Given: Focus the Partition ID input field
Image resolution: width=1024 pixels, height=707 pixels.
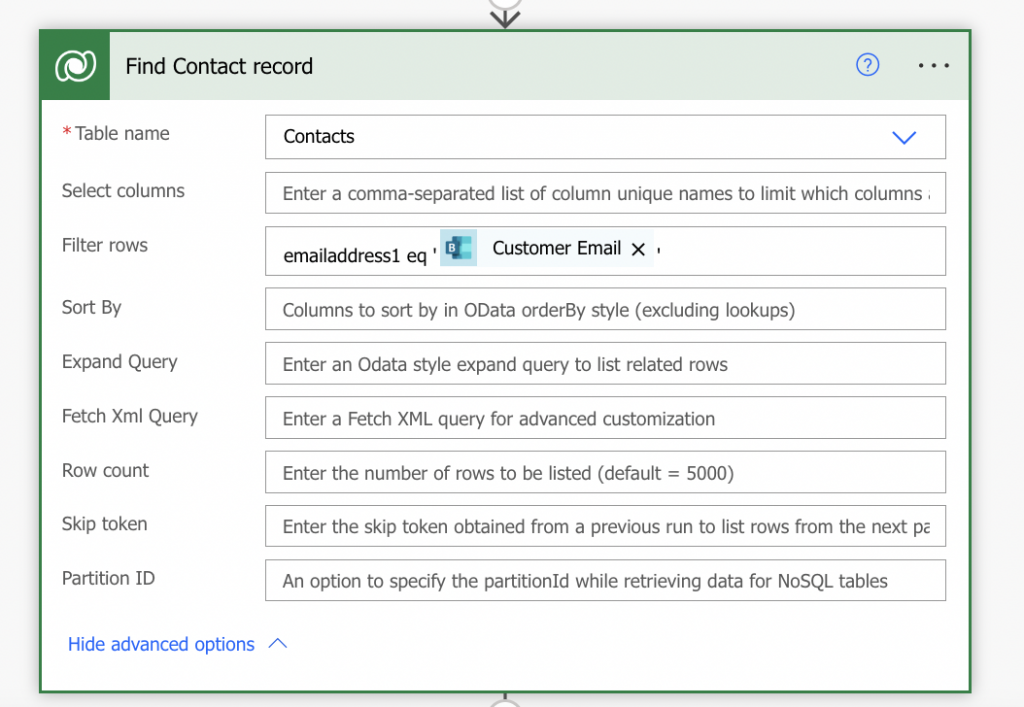Looking at the screenshot, I should point(605,580).
